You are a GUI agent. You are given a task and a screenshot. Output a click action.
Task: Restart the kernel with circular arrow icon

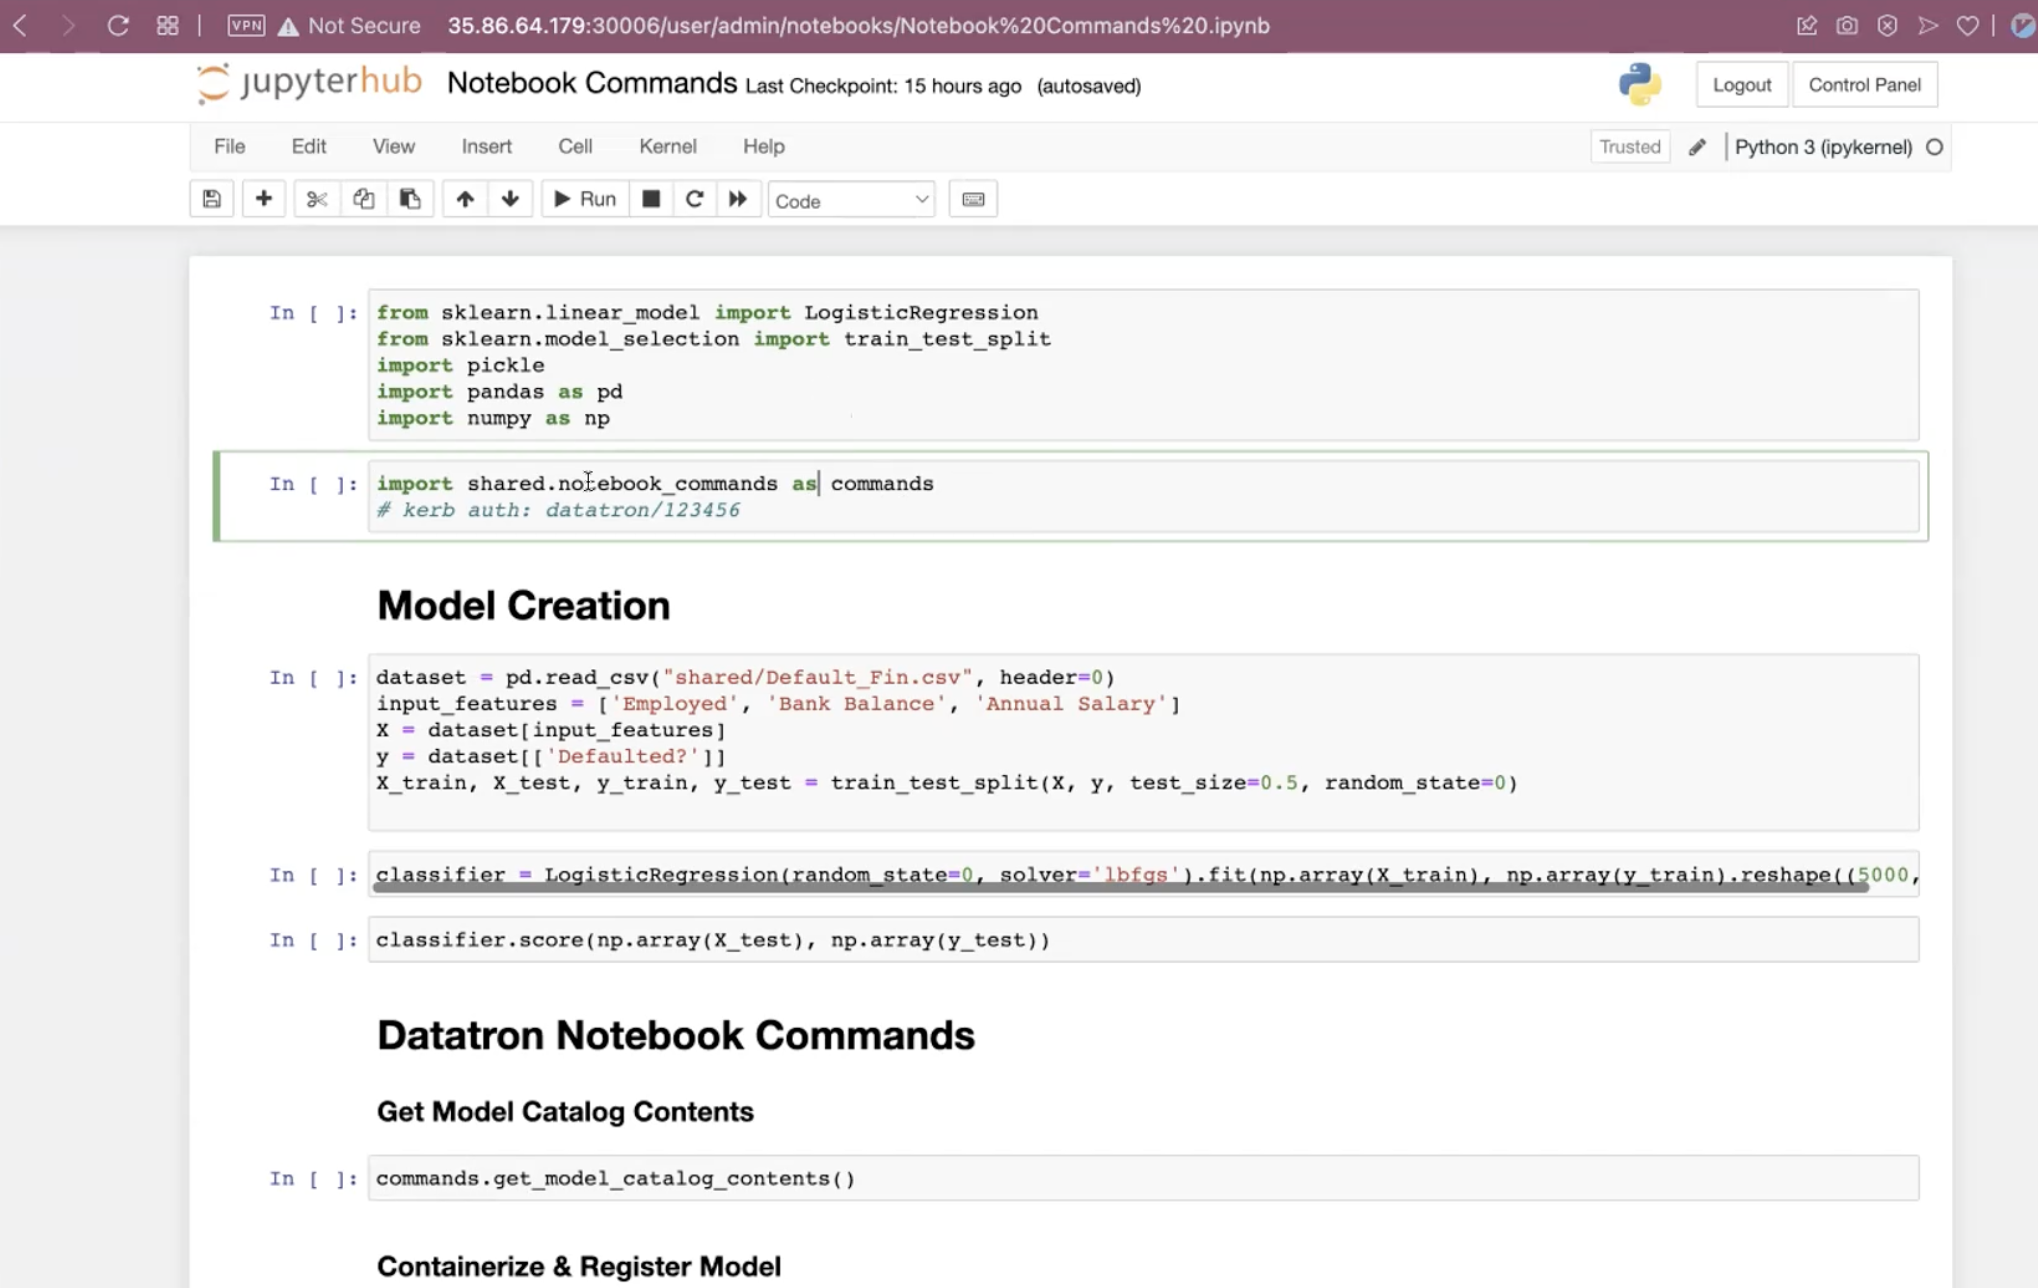coord(694,198)
